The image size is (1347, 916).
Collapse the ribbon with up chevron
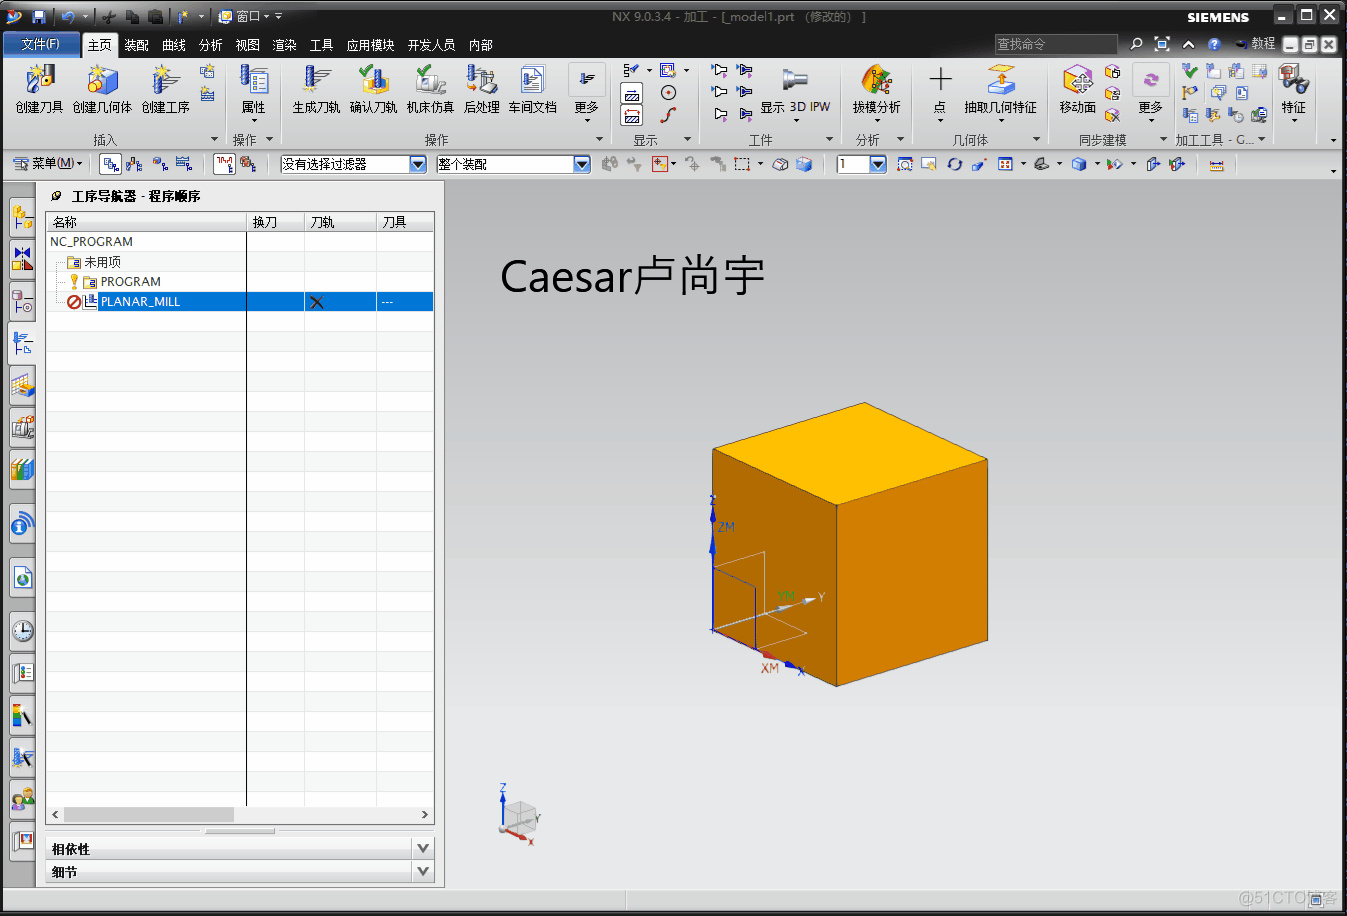pos(1188,44)
